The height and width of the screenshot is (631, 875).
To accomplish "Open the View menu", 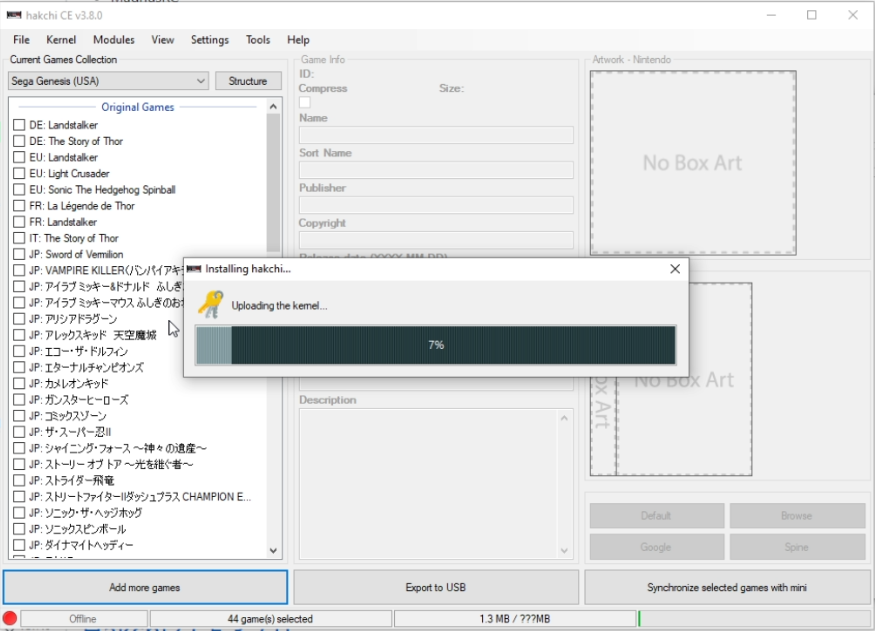I will tap(162, 40).
